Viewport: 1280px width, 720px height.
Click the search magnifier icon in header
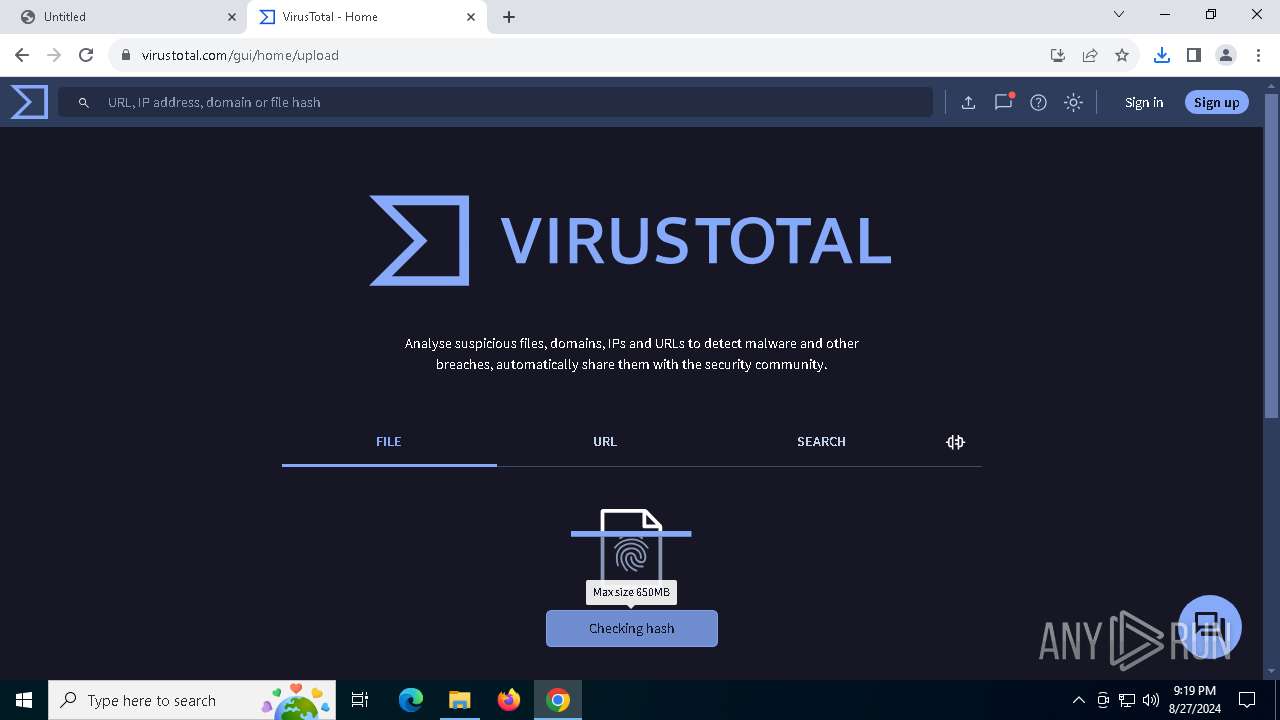pyautogui.click(x=84, y=102)
